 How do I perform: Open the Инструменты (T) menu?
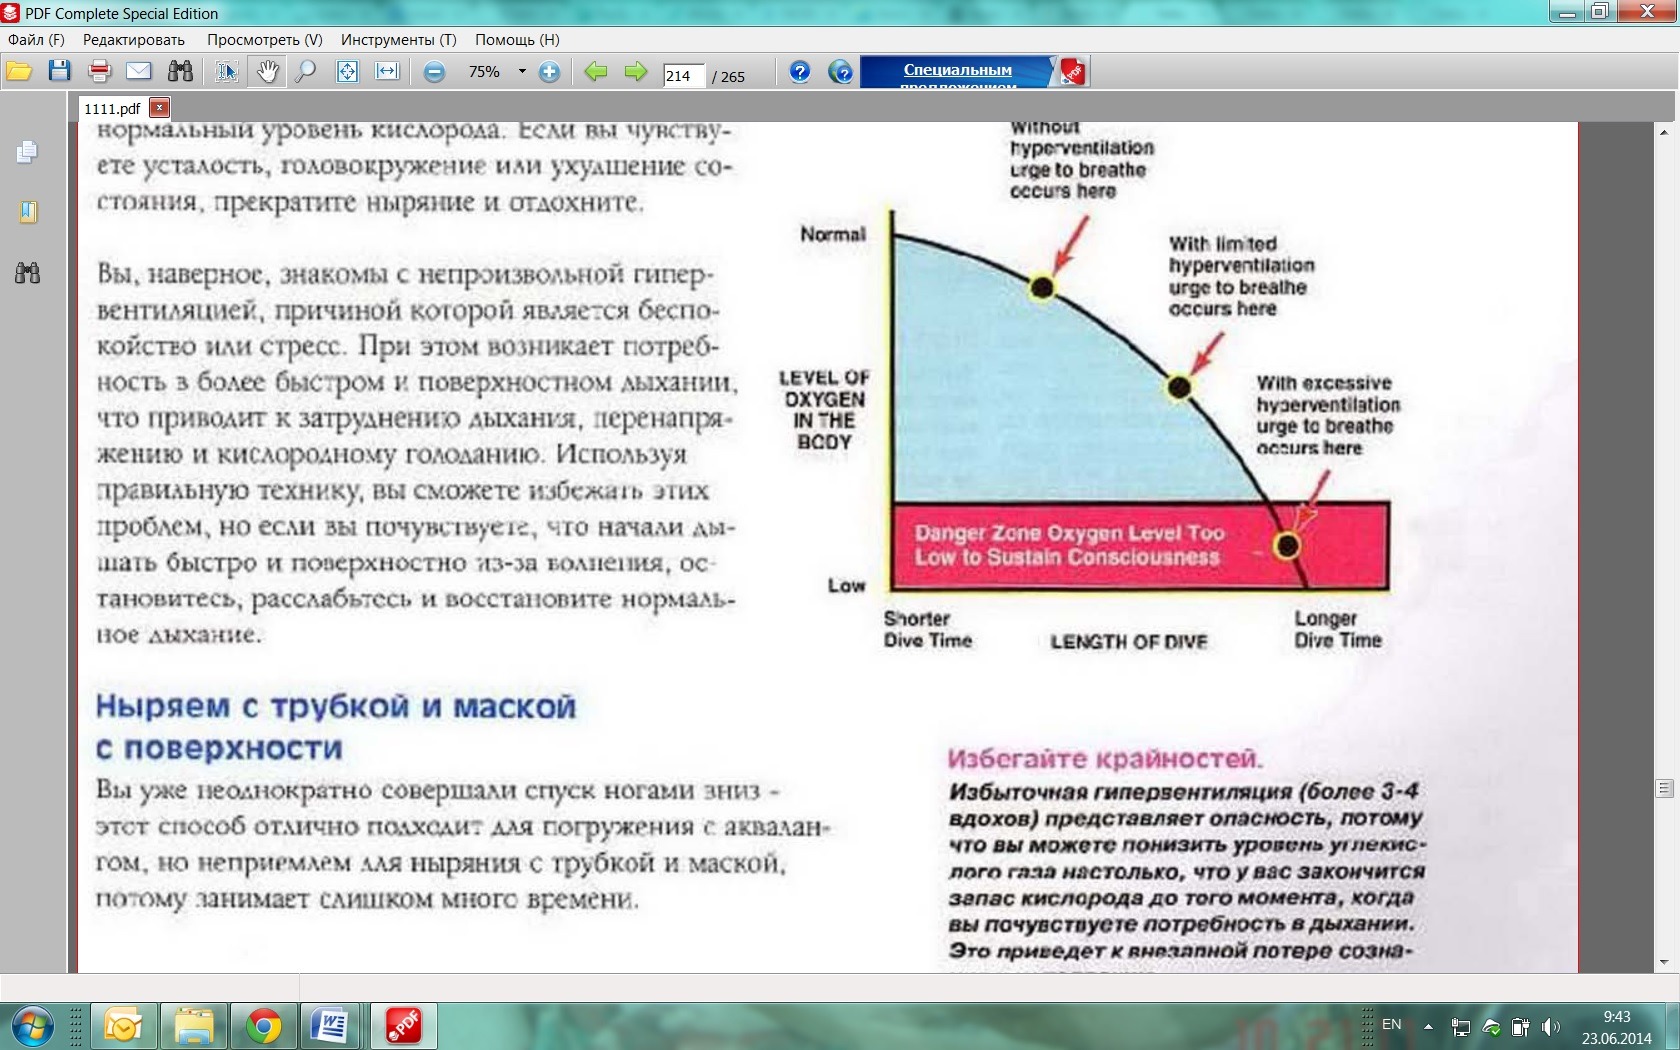[x=399, y=40]
